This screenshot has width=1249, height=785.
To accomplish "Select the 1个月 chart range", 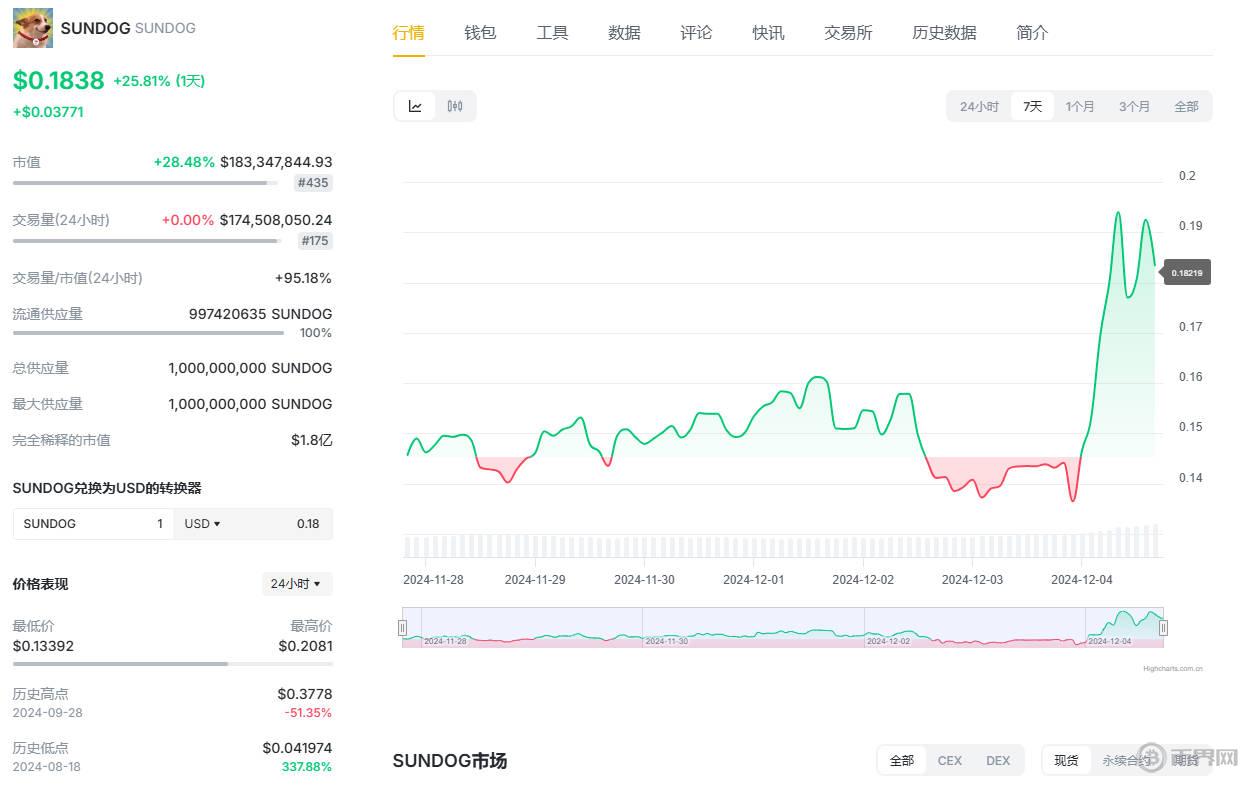I will [1080, 106].
